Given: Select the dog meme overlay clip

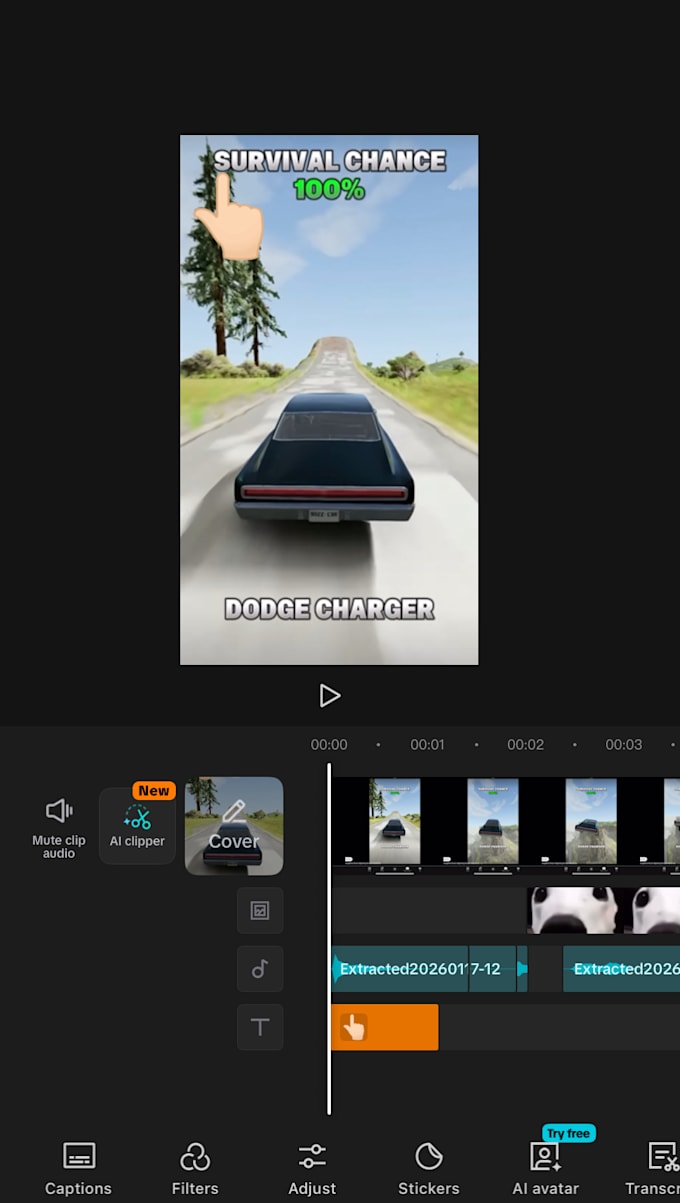Looking at the screenshot, I should tap(604, 910).
